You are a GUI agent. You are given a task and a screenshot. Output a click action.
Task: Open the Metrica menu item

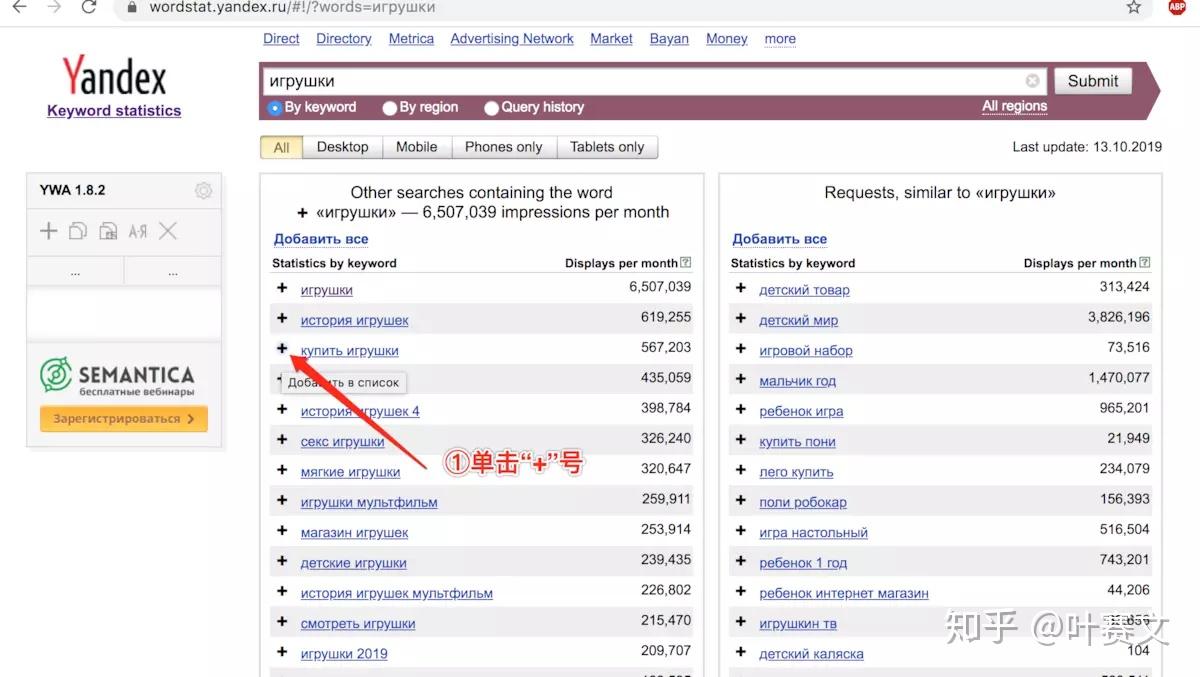pos(410,38)
